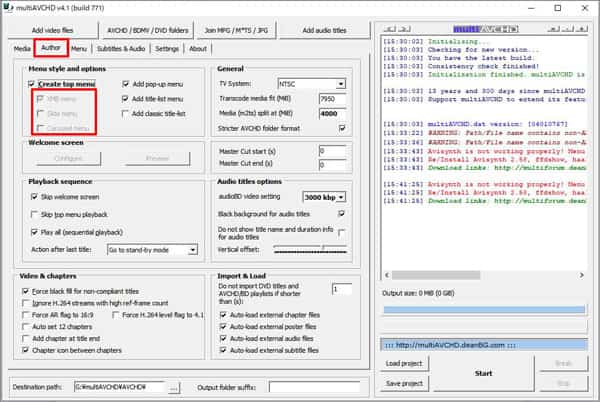This screenshot has width=600, height=402.
Task: Go to the Settings tab
Action: point(167,48)
